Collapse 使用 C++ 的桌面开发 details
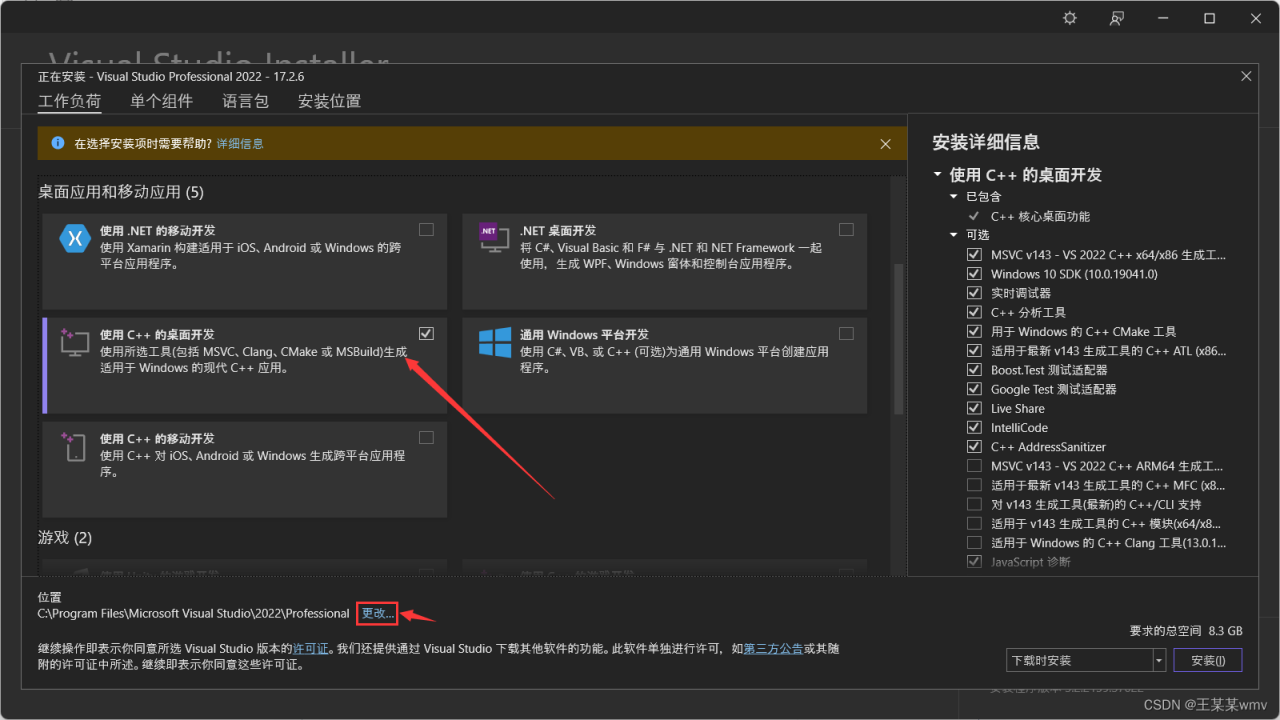The height and width of the screenshot is (720, 1280). pos(938,175)
